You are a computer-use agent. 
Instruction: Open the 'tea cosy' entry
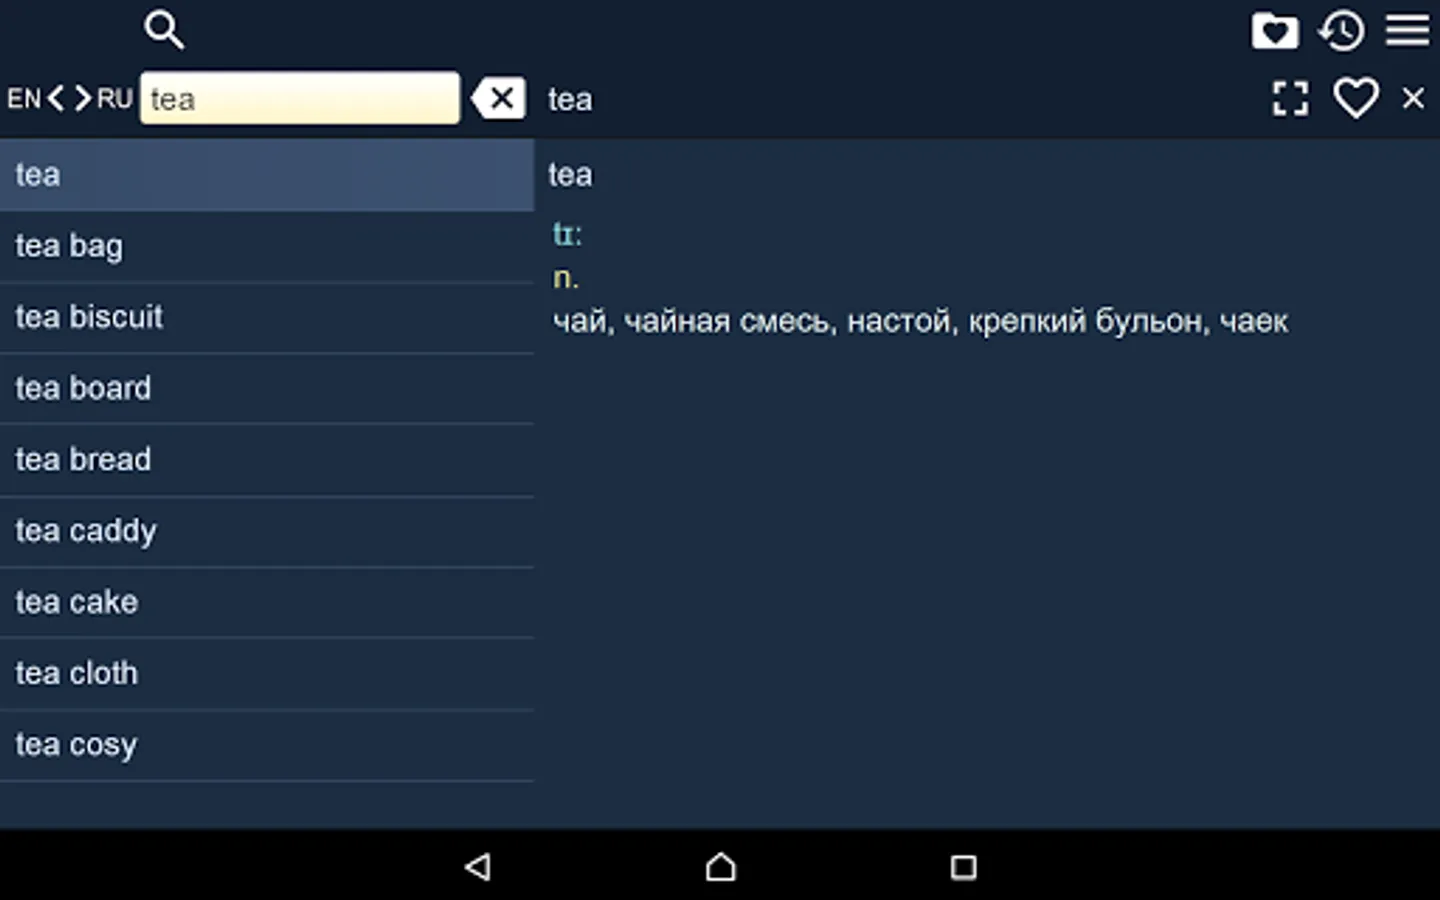267,745
